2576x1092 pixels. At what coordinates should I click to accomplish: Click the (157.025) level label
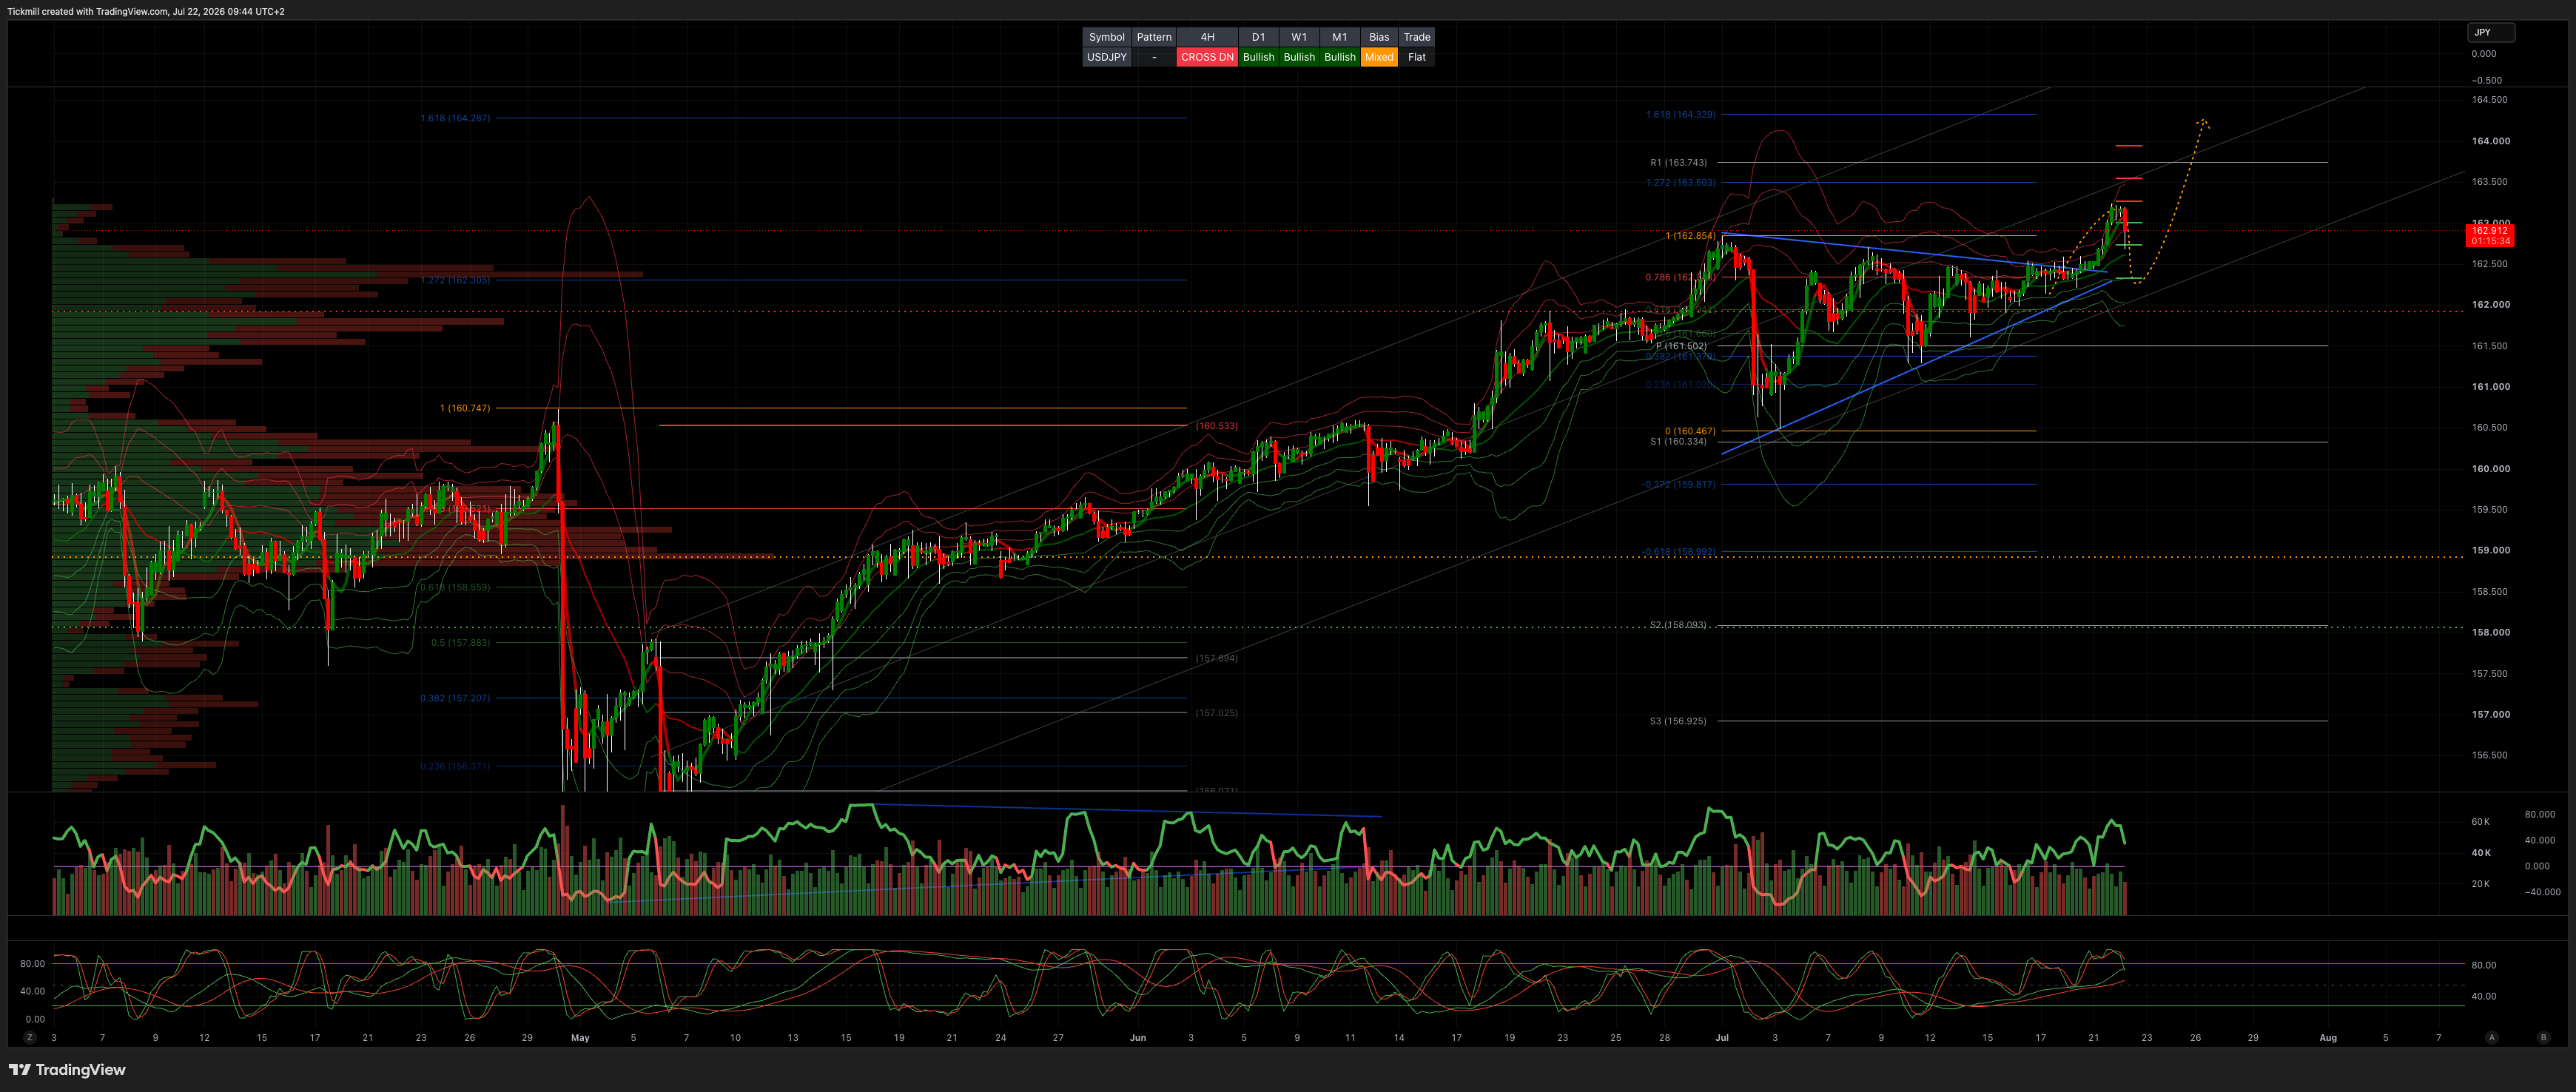pos(1217,713)
